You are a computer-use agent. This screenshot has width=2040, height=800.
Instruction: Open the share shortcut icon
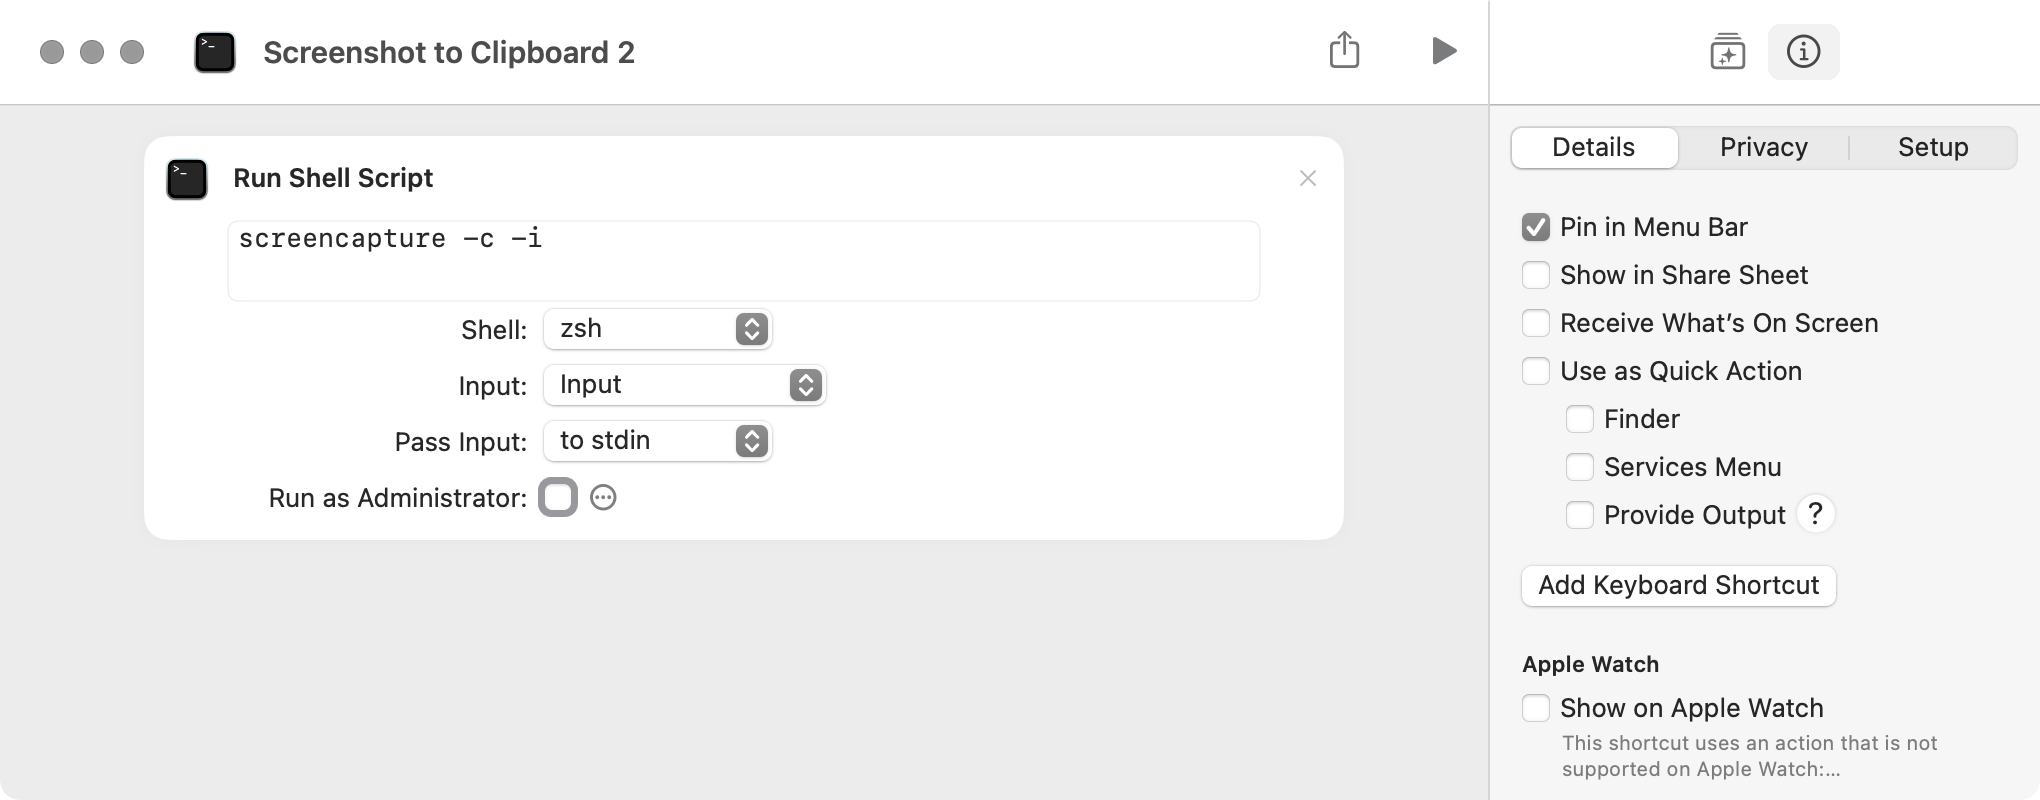(1344, 50)
